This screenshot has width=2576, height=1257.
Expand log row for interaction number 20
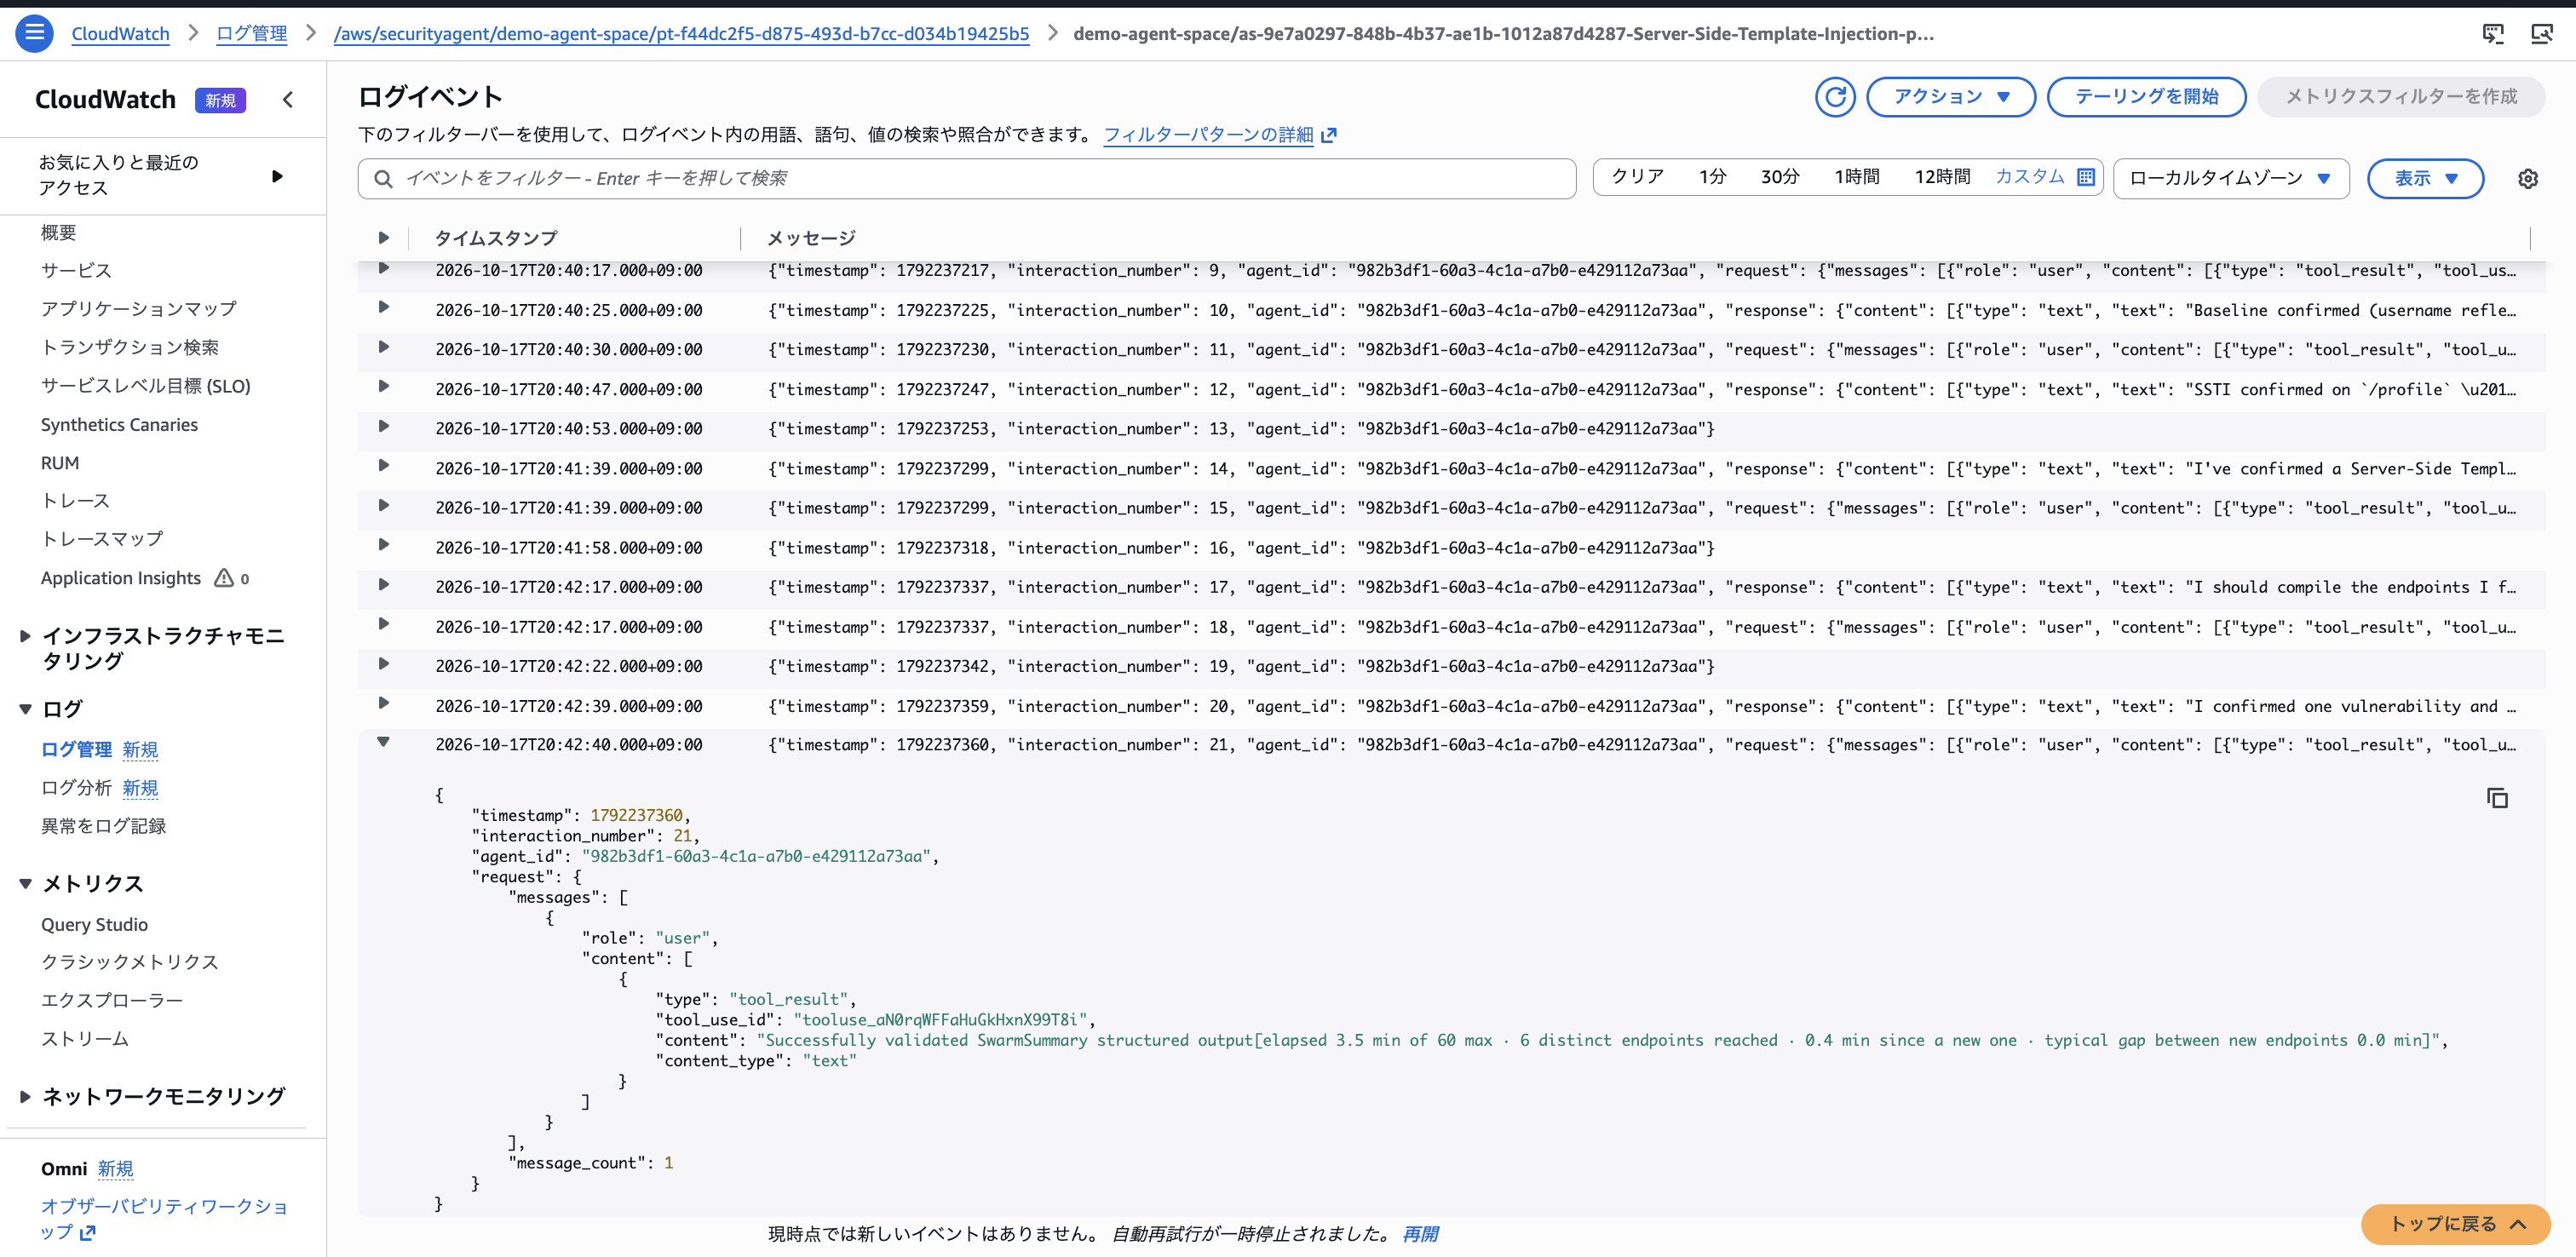(383, 704)
